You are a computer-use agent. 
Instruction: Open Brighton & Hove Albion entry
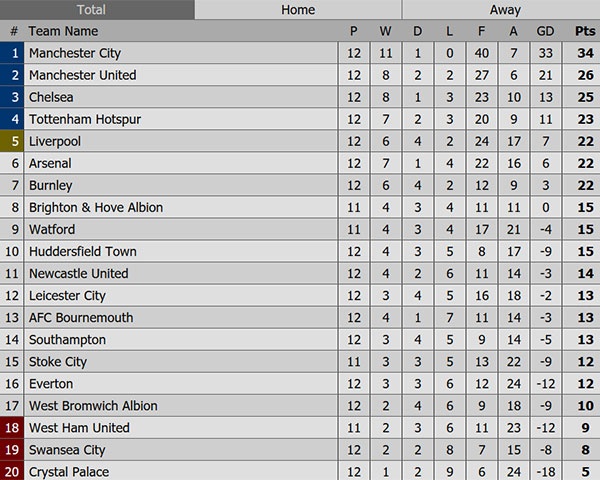coord(96,207)
